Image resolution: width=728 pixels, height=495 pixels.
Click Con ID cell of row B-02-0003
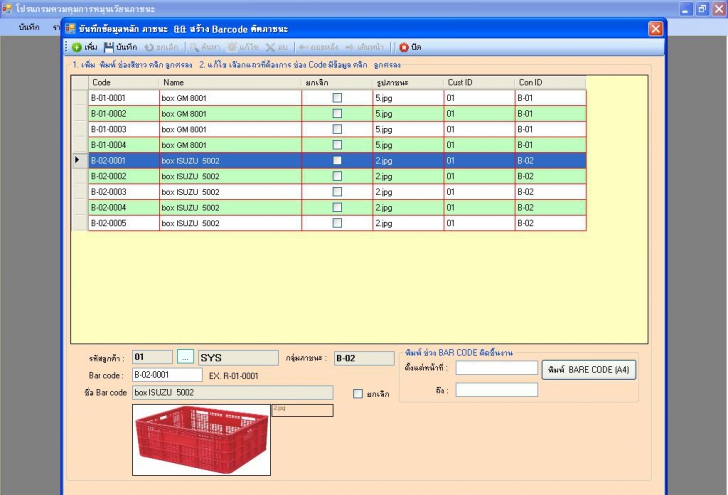550,192
